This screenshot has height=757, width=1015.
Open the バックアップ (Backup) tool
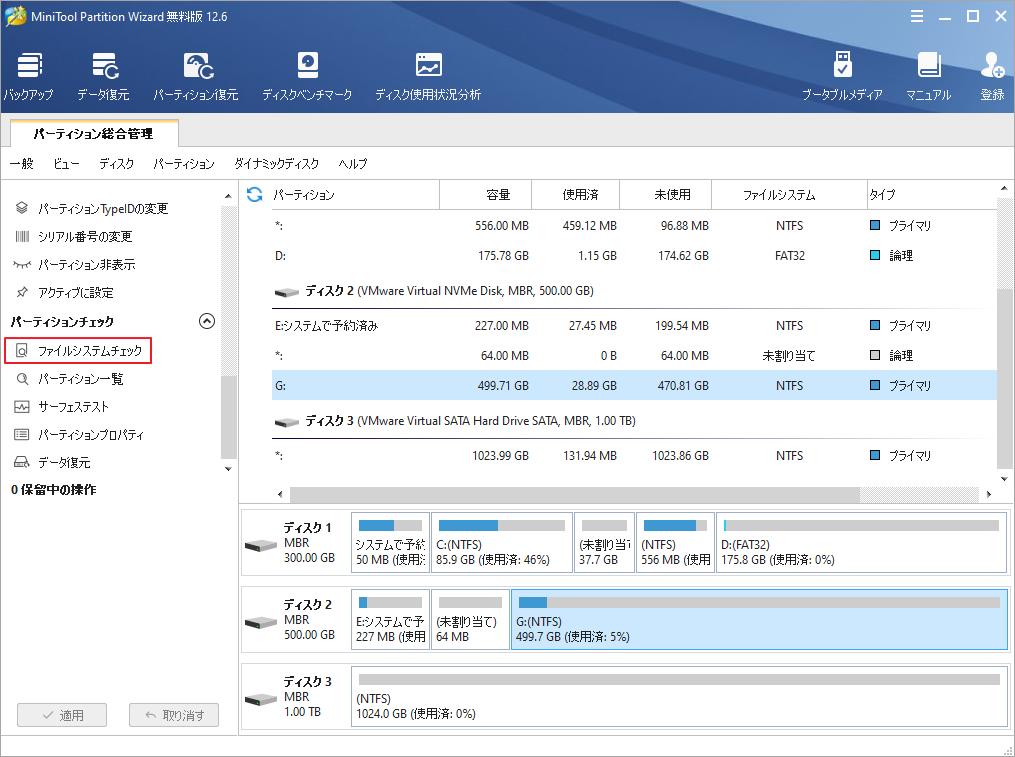coord(28,76)
